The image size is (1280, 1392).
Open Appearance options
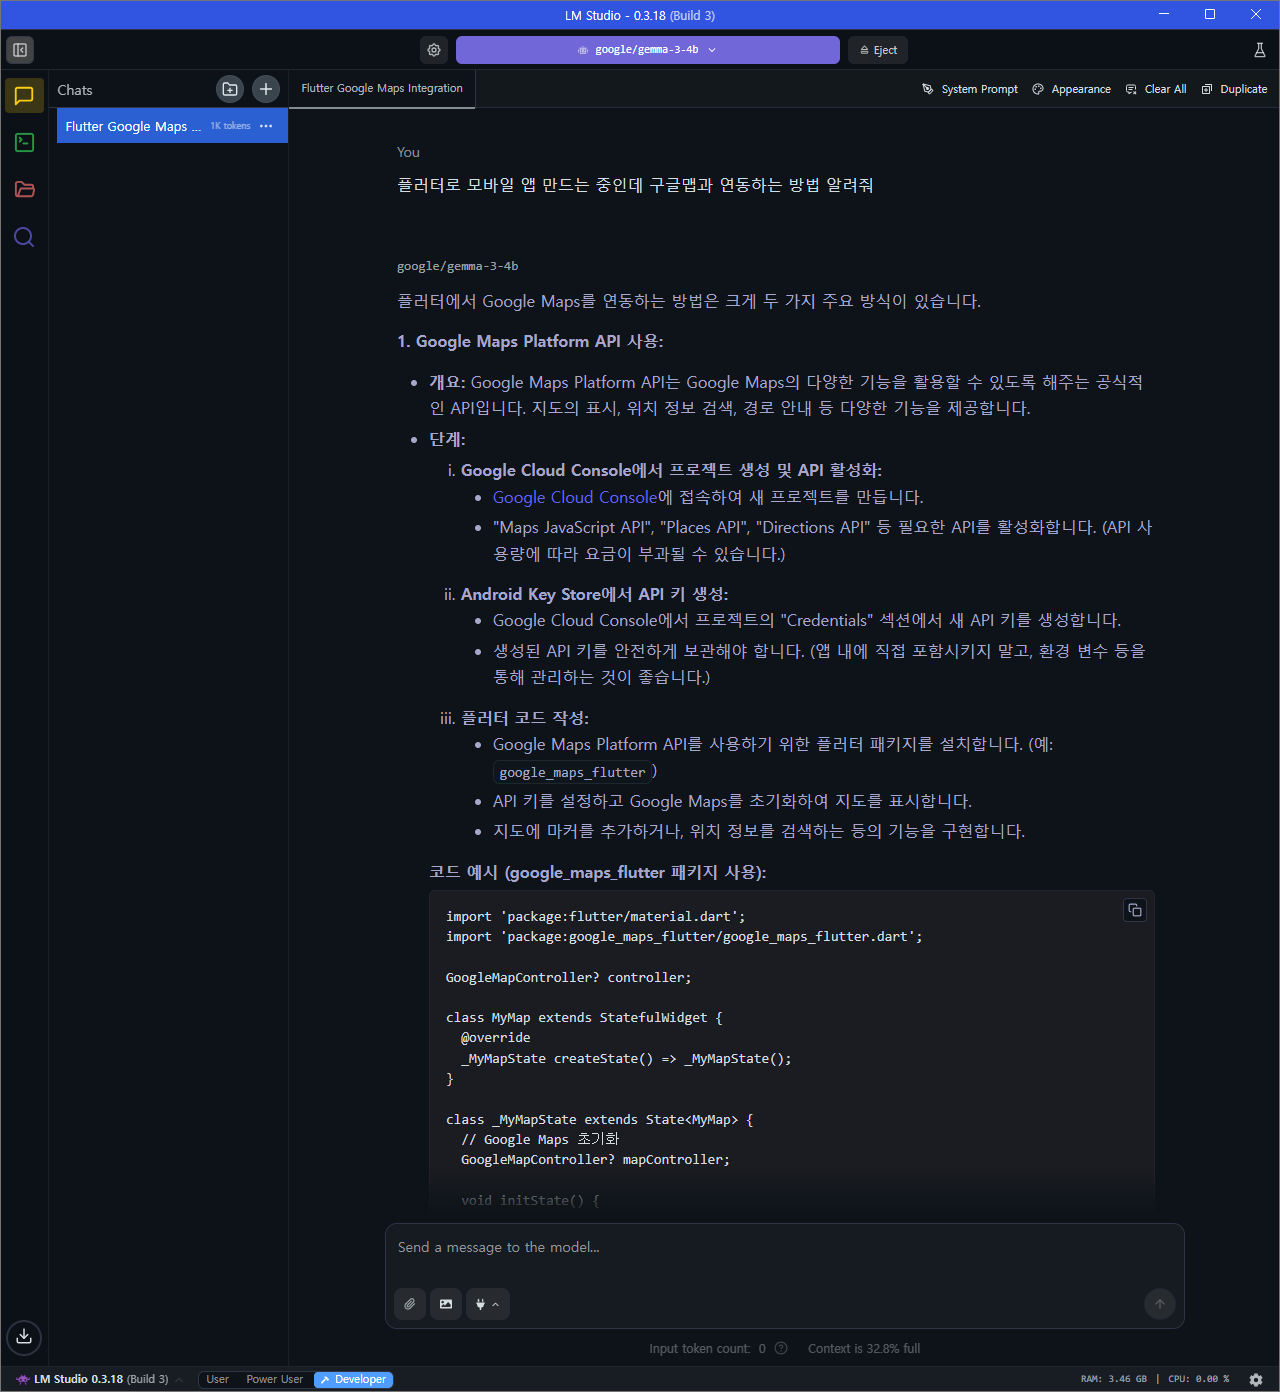(1072, 89)
